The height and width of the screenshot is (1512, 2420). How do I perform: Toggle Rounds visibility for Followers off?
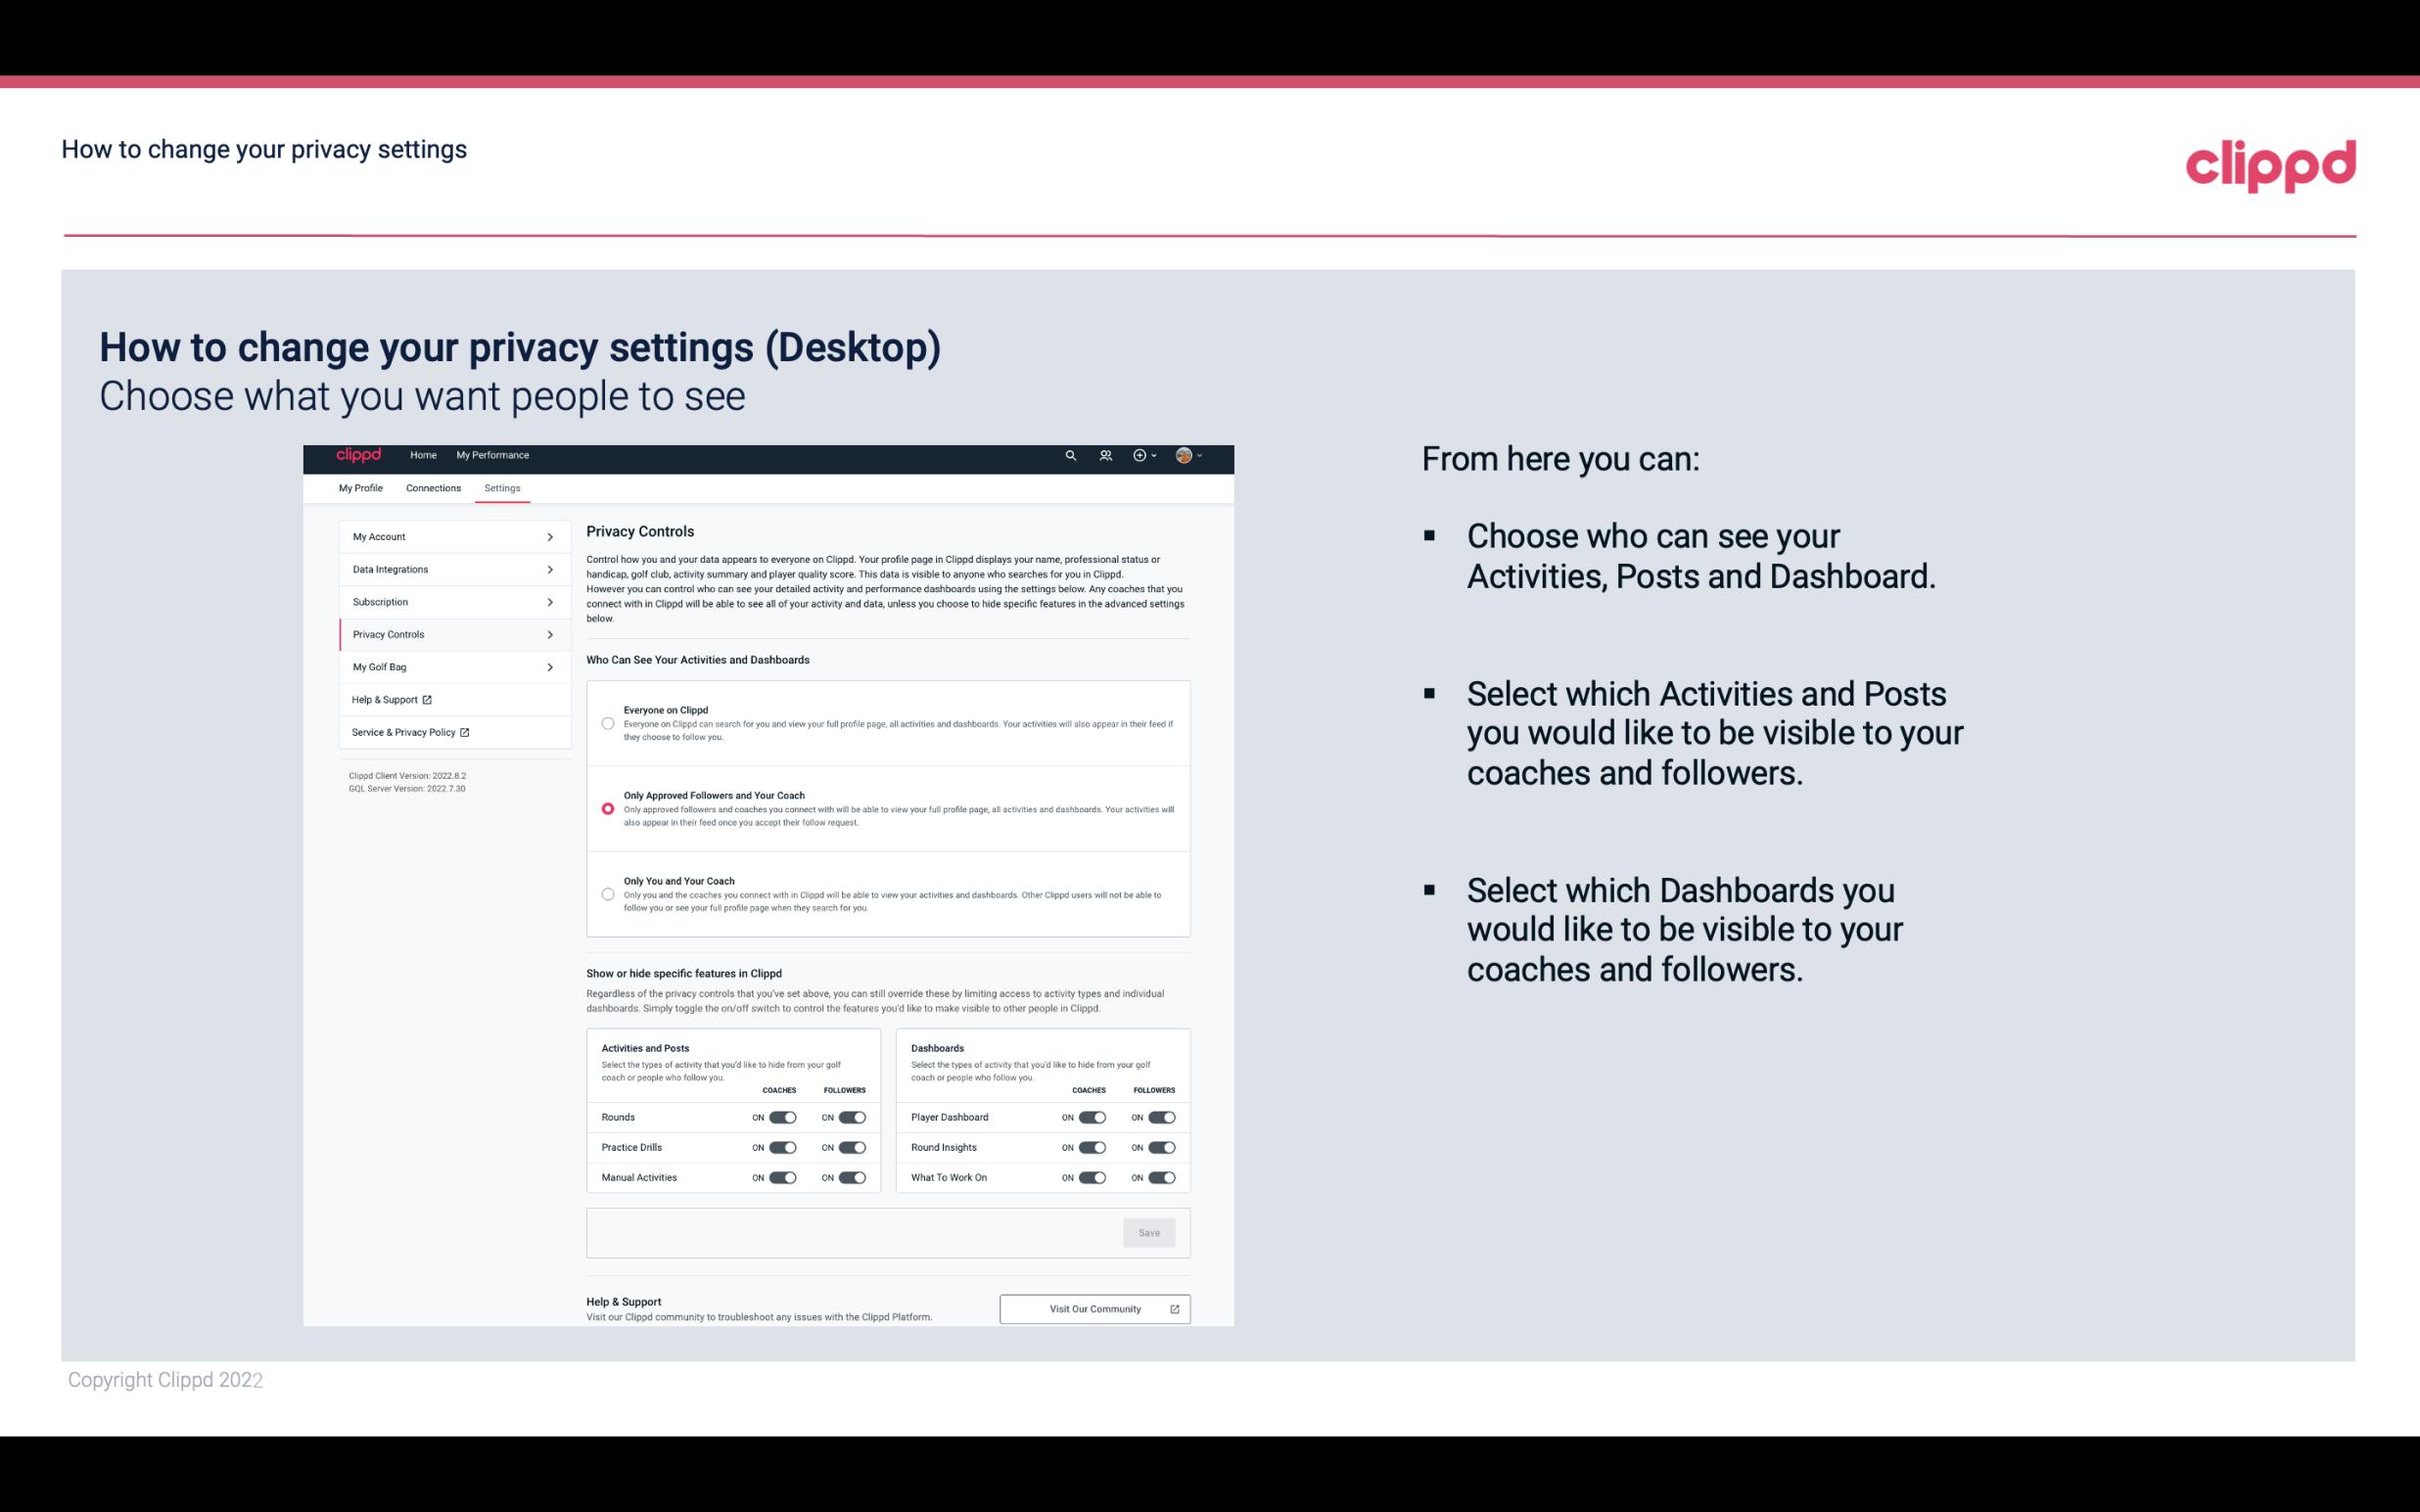(854, 1117)
